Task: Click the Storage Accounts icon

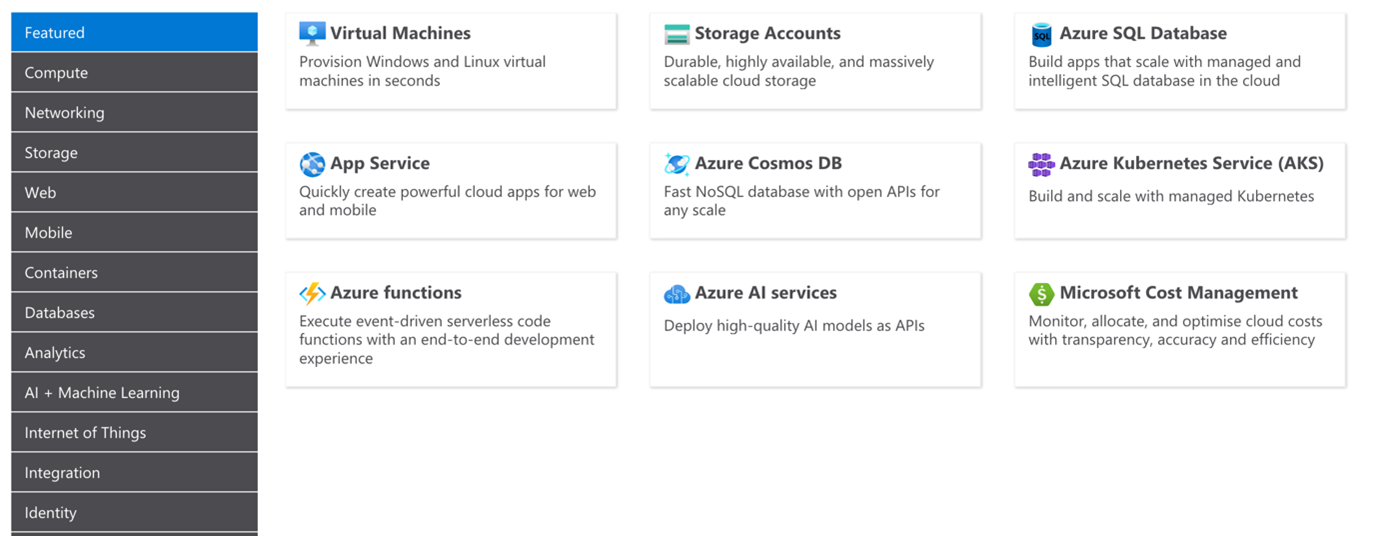Action: (677, 34)
